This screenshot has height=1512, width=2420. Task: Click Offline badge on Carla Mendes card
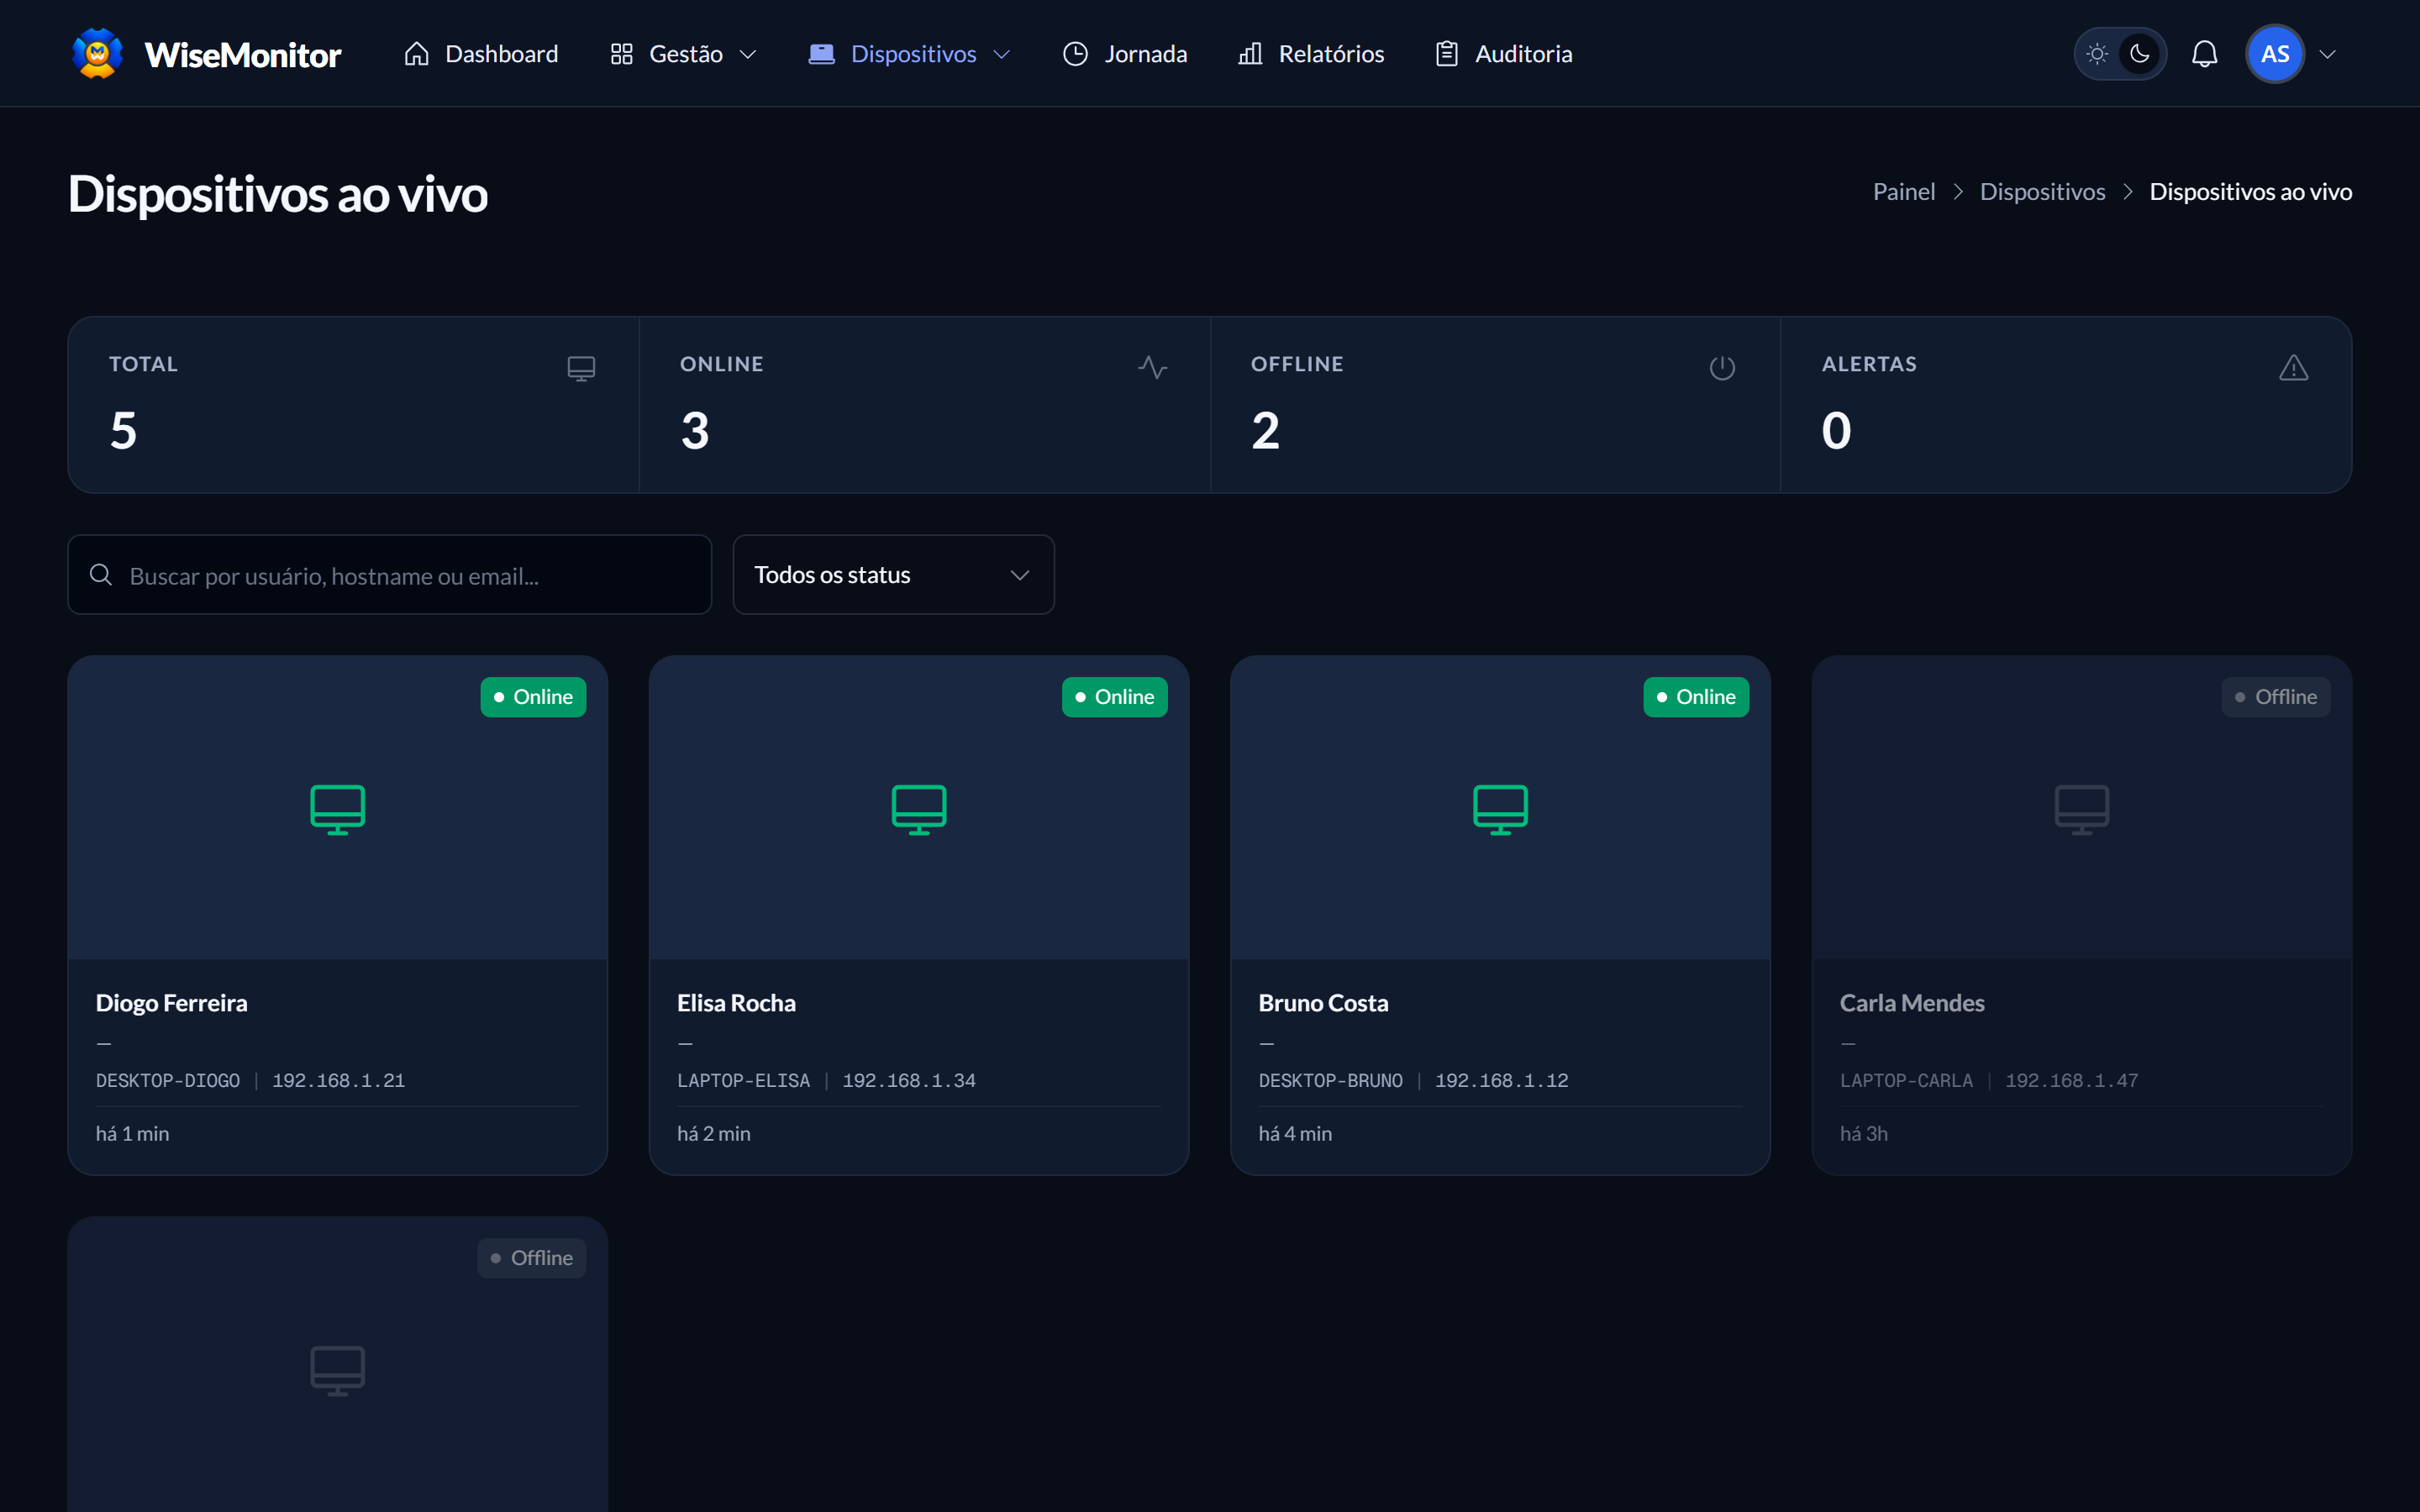tap(2276, 697)
